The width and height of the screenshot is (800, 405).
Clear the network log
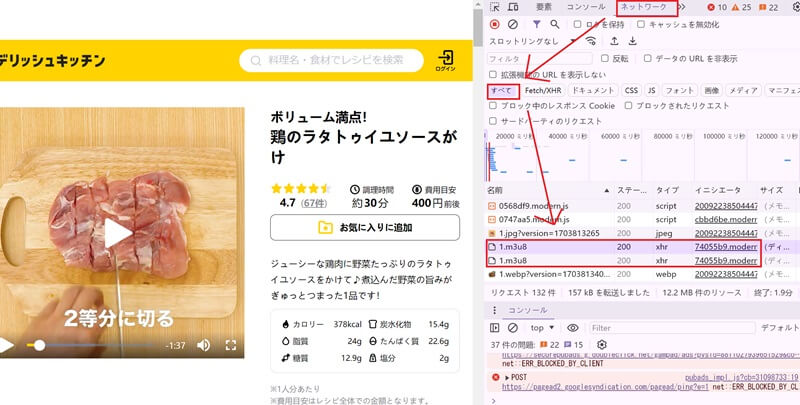coord(513,24)
